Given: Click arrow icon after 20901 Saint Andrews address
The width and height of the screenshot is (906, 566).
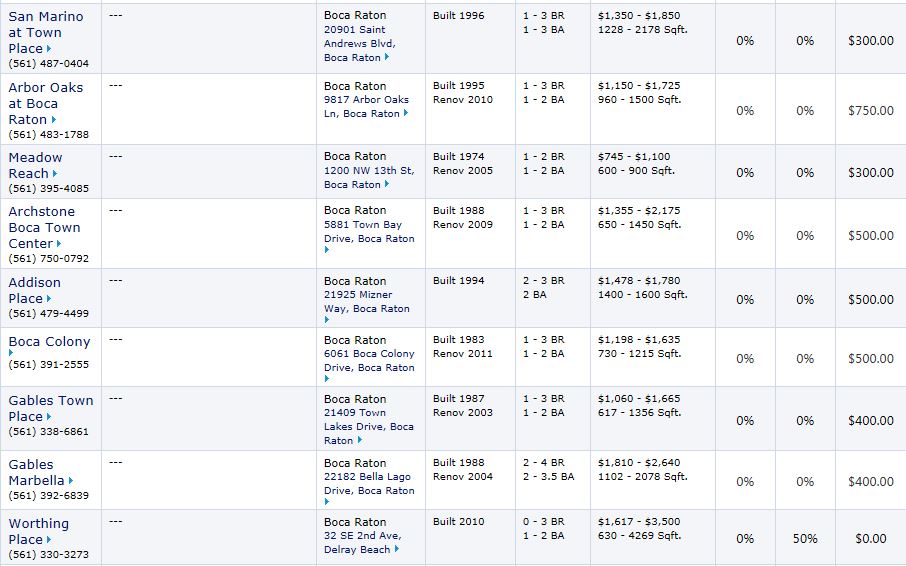Looking at the screenshot, I should coord(387,57).
